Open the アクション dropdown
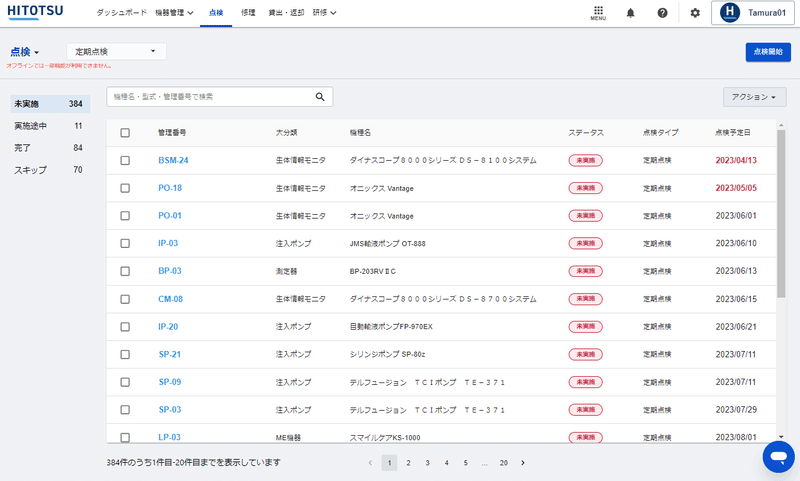This screenshot has height=481, width=800. (x=754, y=97)
